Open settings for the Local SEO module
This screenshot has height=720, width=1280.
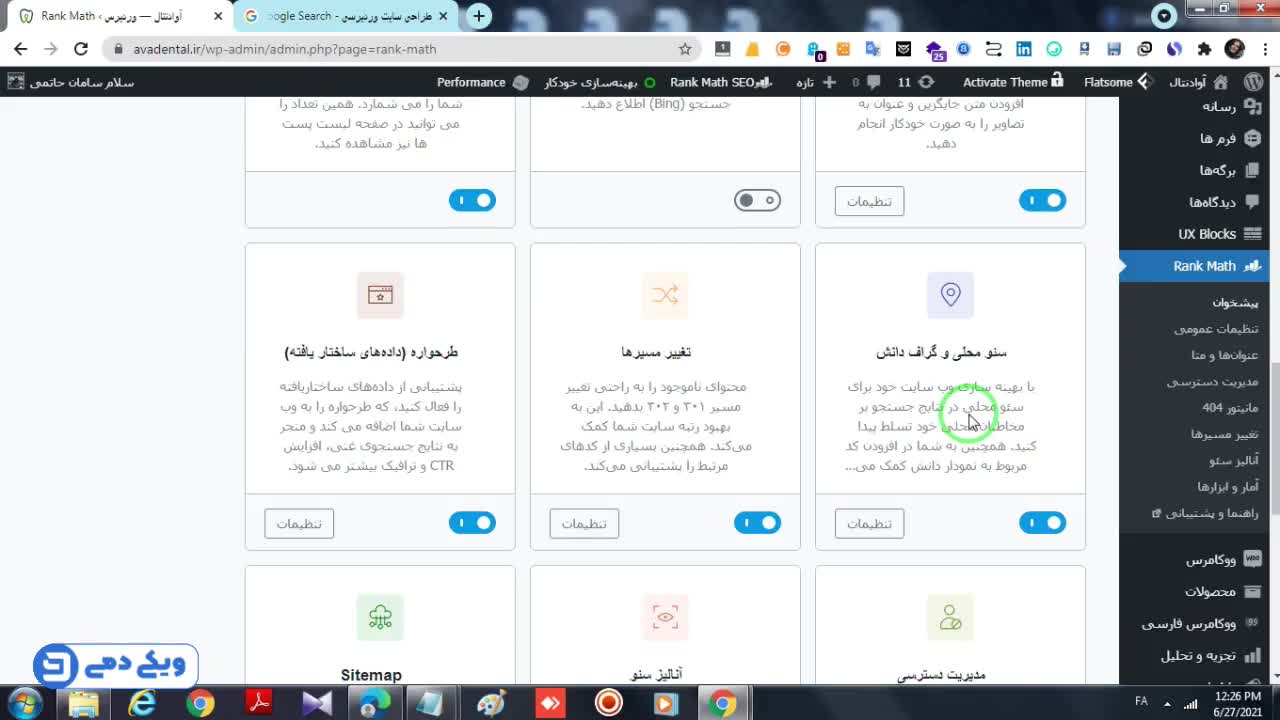point(869,523)
